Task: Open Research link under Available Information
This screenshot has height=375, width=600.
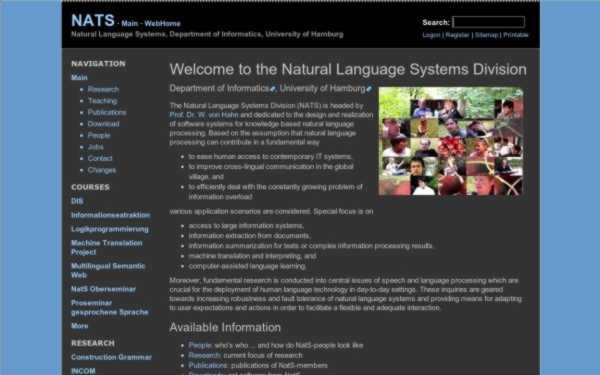Action: 205,355
